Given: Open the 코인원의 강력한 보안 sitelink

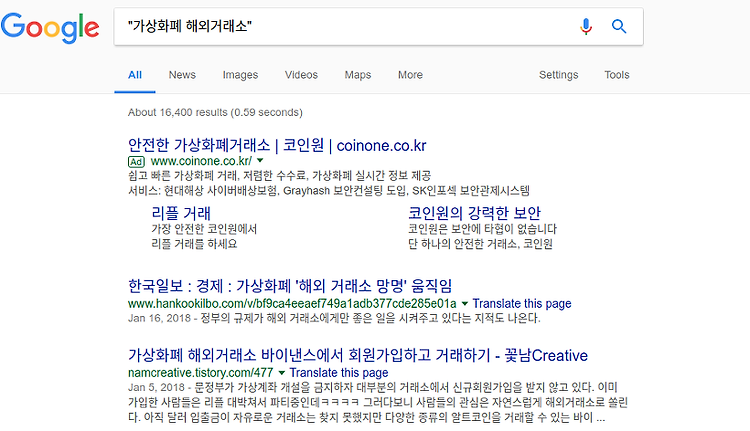Looking at the screenshot, I should click(474, 213).
